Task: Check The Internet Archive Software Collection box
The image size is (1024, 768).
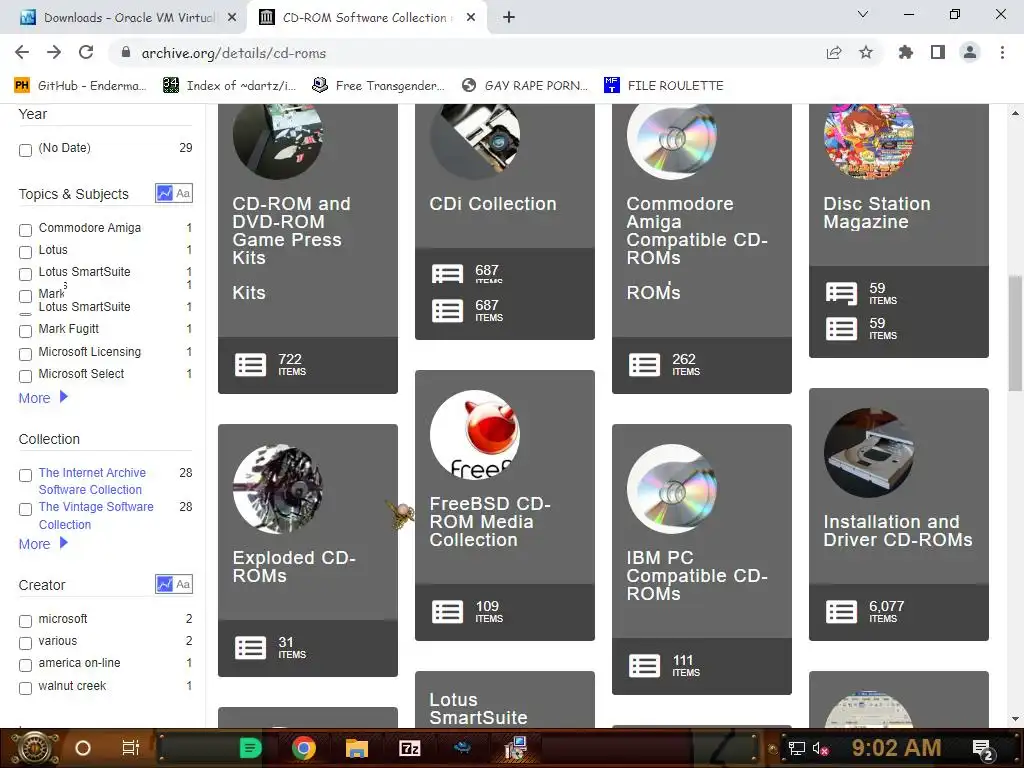Action: (25, 475)
